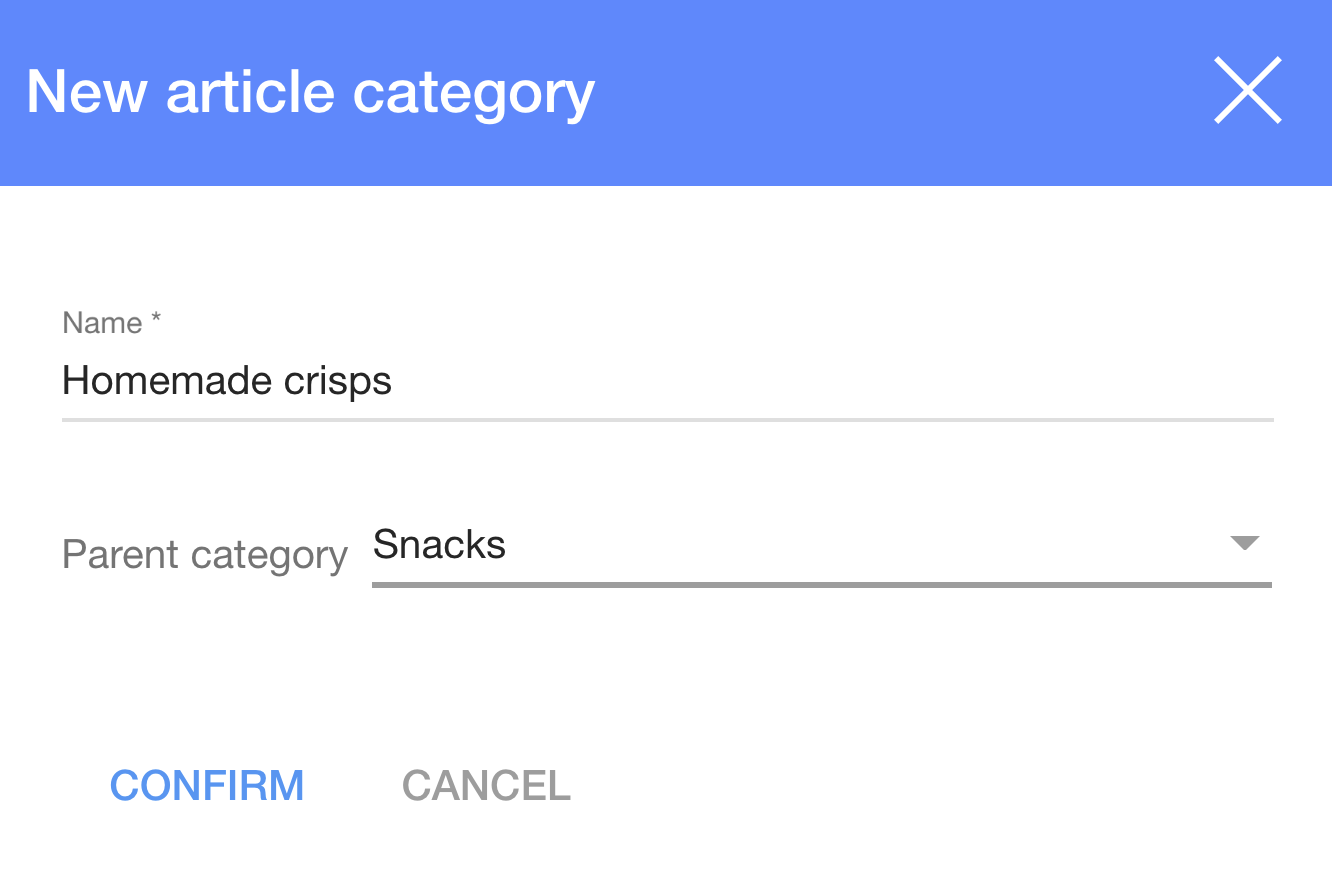The height and width of the screenshot is (882, 1332).
Task: Click the Name input field
Action: coord(666,381)
